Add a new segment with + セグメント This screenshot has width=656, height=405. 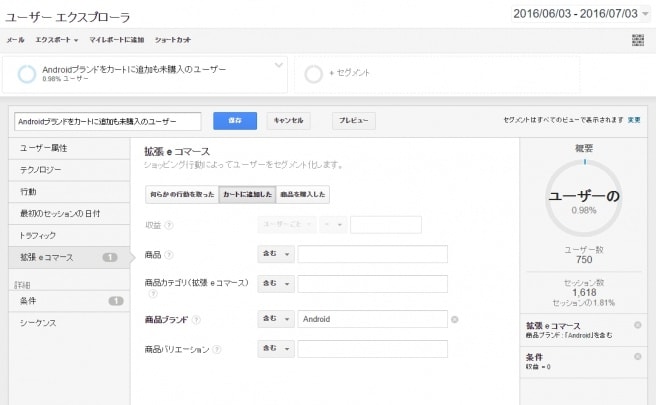pos(349,73)
